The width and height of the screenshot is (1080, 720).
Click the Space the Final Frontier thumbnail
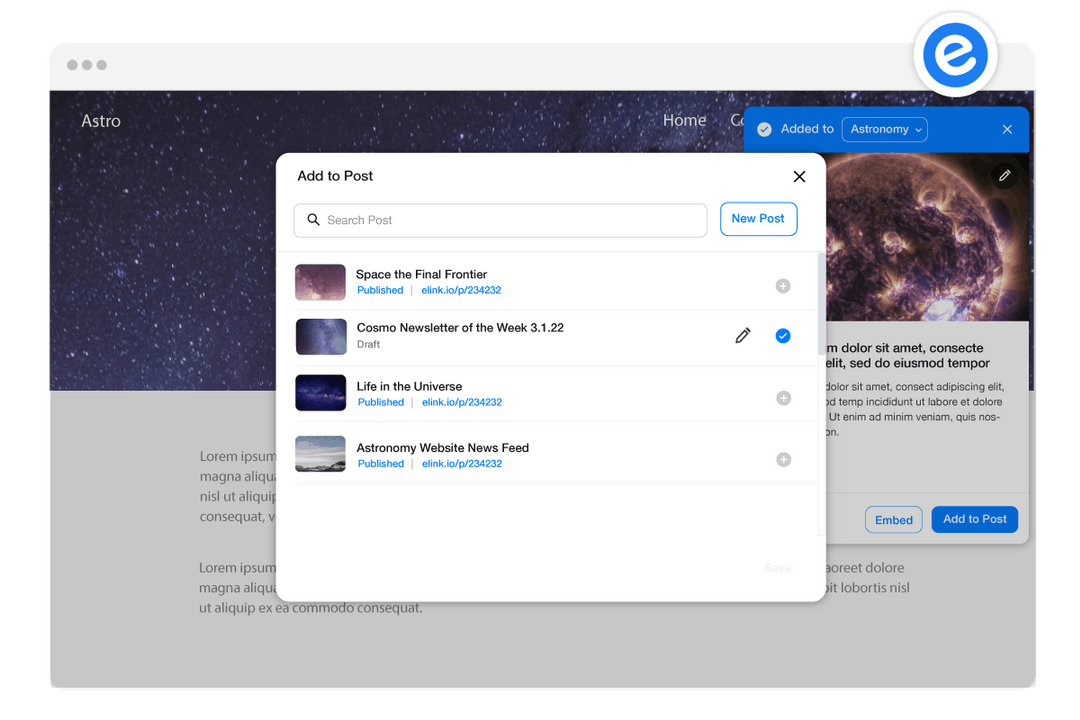[320, 282]
